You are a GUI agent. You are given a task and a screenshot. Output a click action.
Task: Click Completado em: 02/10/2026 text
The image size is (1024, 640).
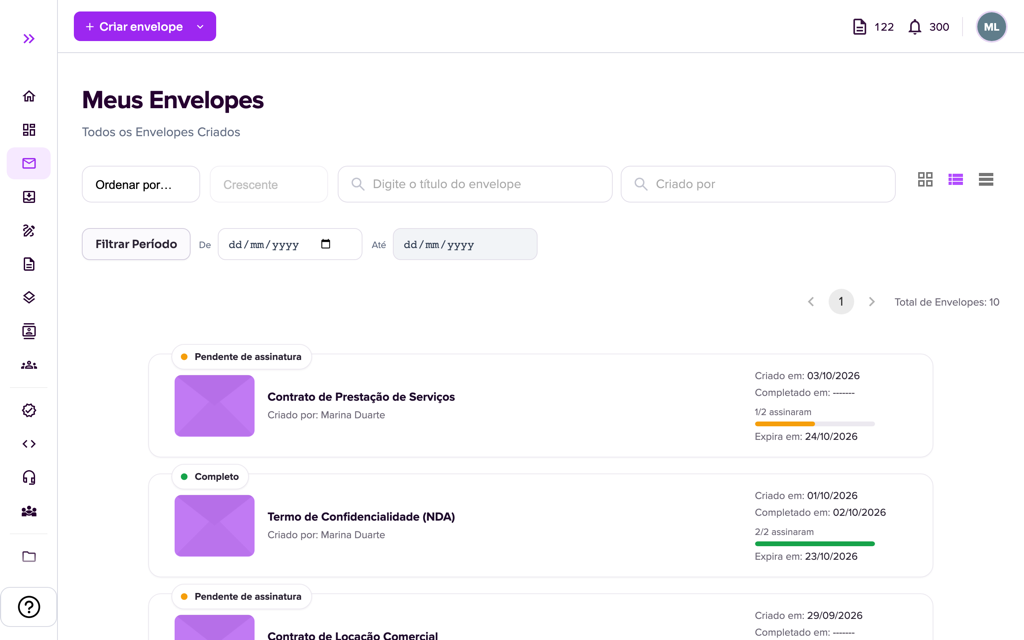point(820,512)
